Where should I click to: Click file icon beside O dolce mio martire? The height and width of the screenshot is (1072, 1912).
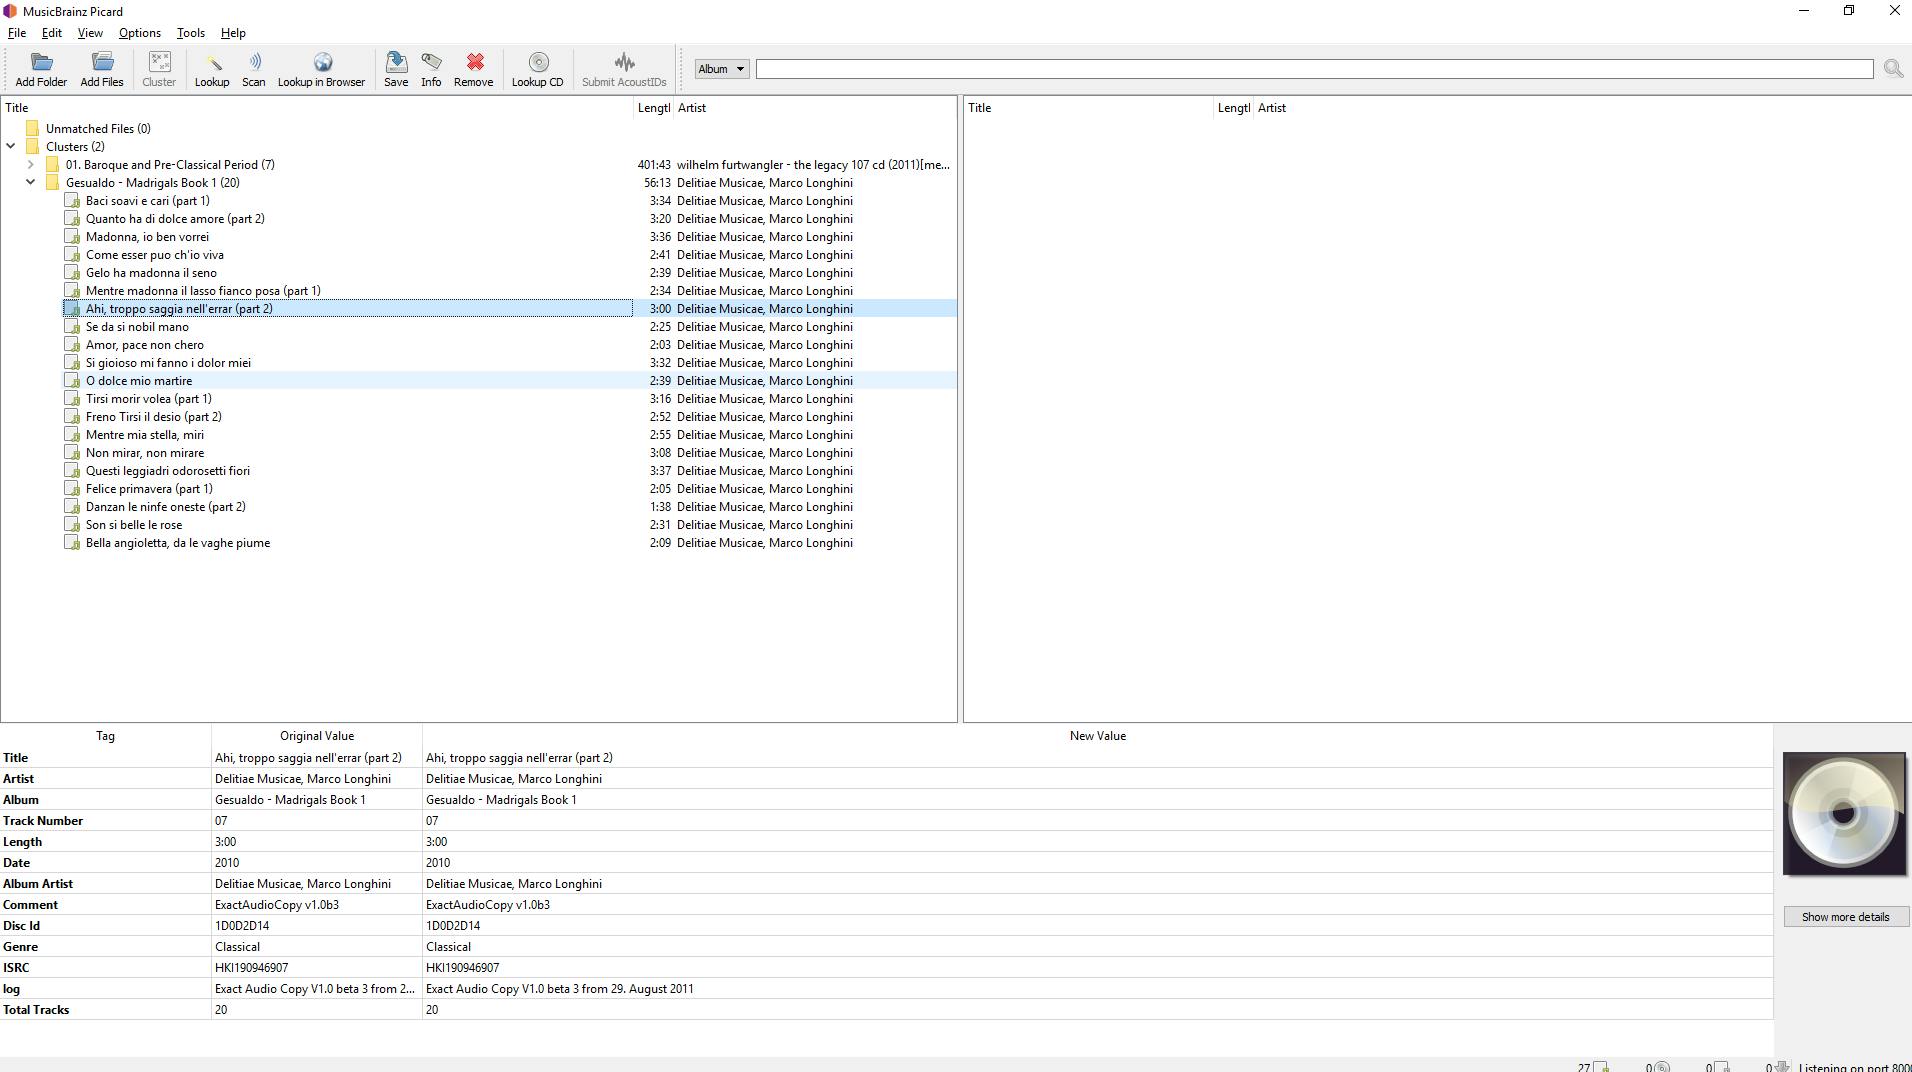(72, 380)
